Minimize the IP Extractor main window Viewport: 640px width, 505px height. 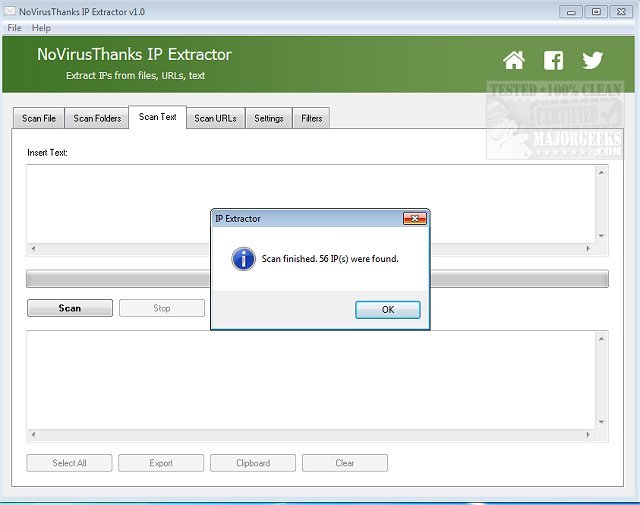(x=571, y=12)
